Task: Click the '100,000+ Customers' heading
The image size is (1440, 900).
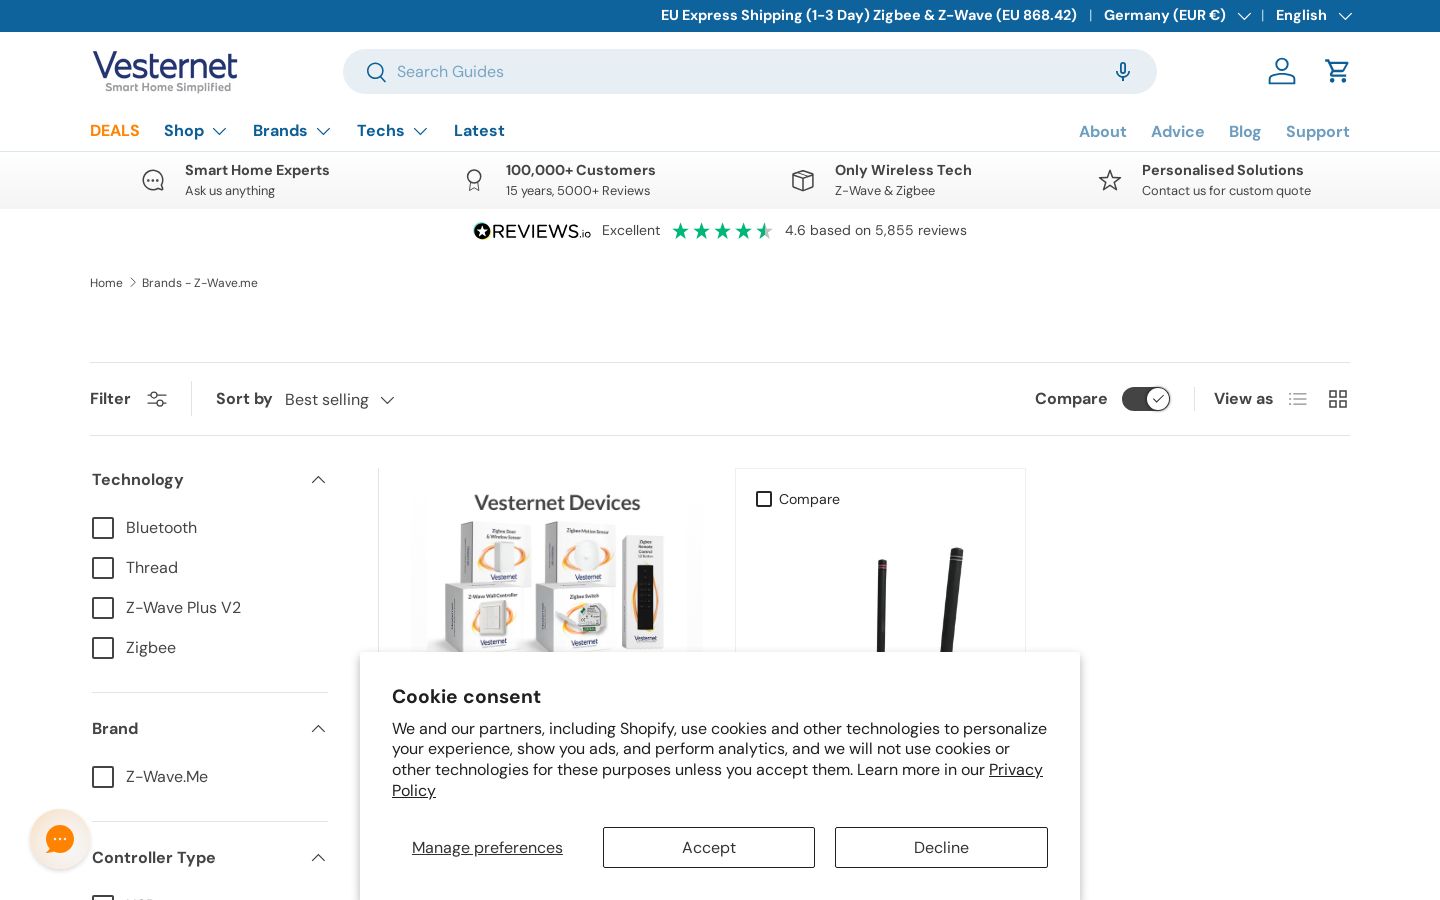Action: 581,171
